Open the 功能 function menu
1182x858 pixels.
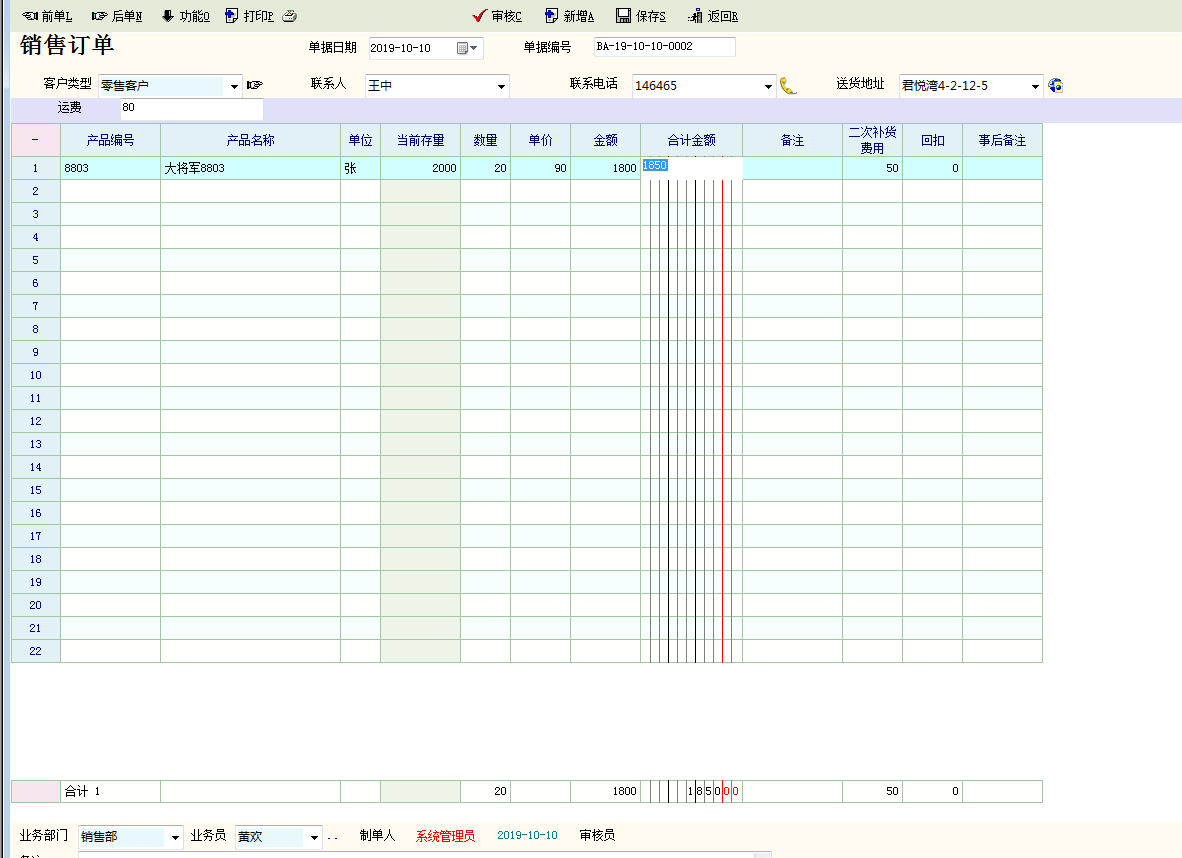pyautogui.click(x=186, y=16)
